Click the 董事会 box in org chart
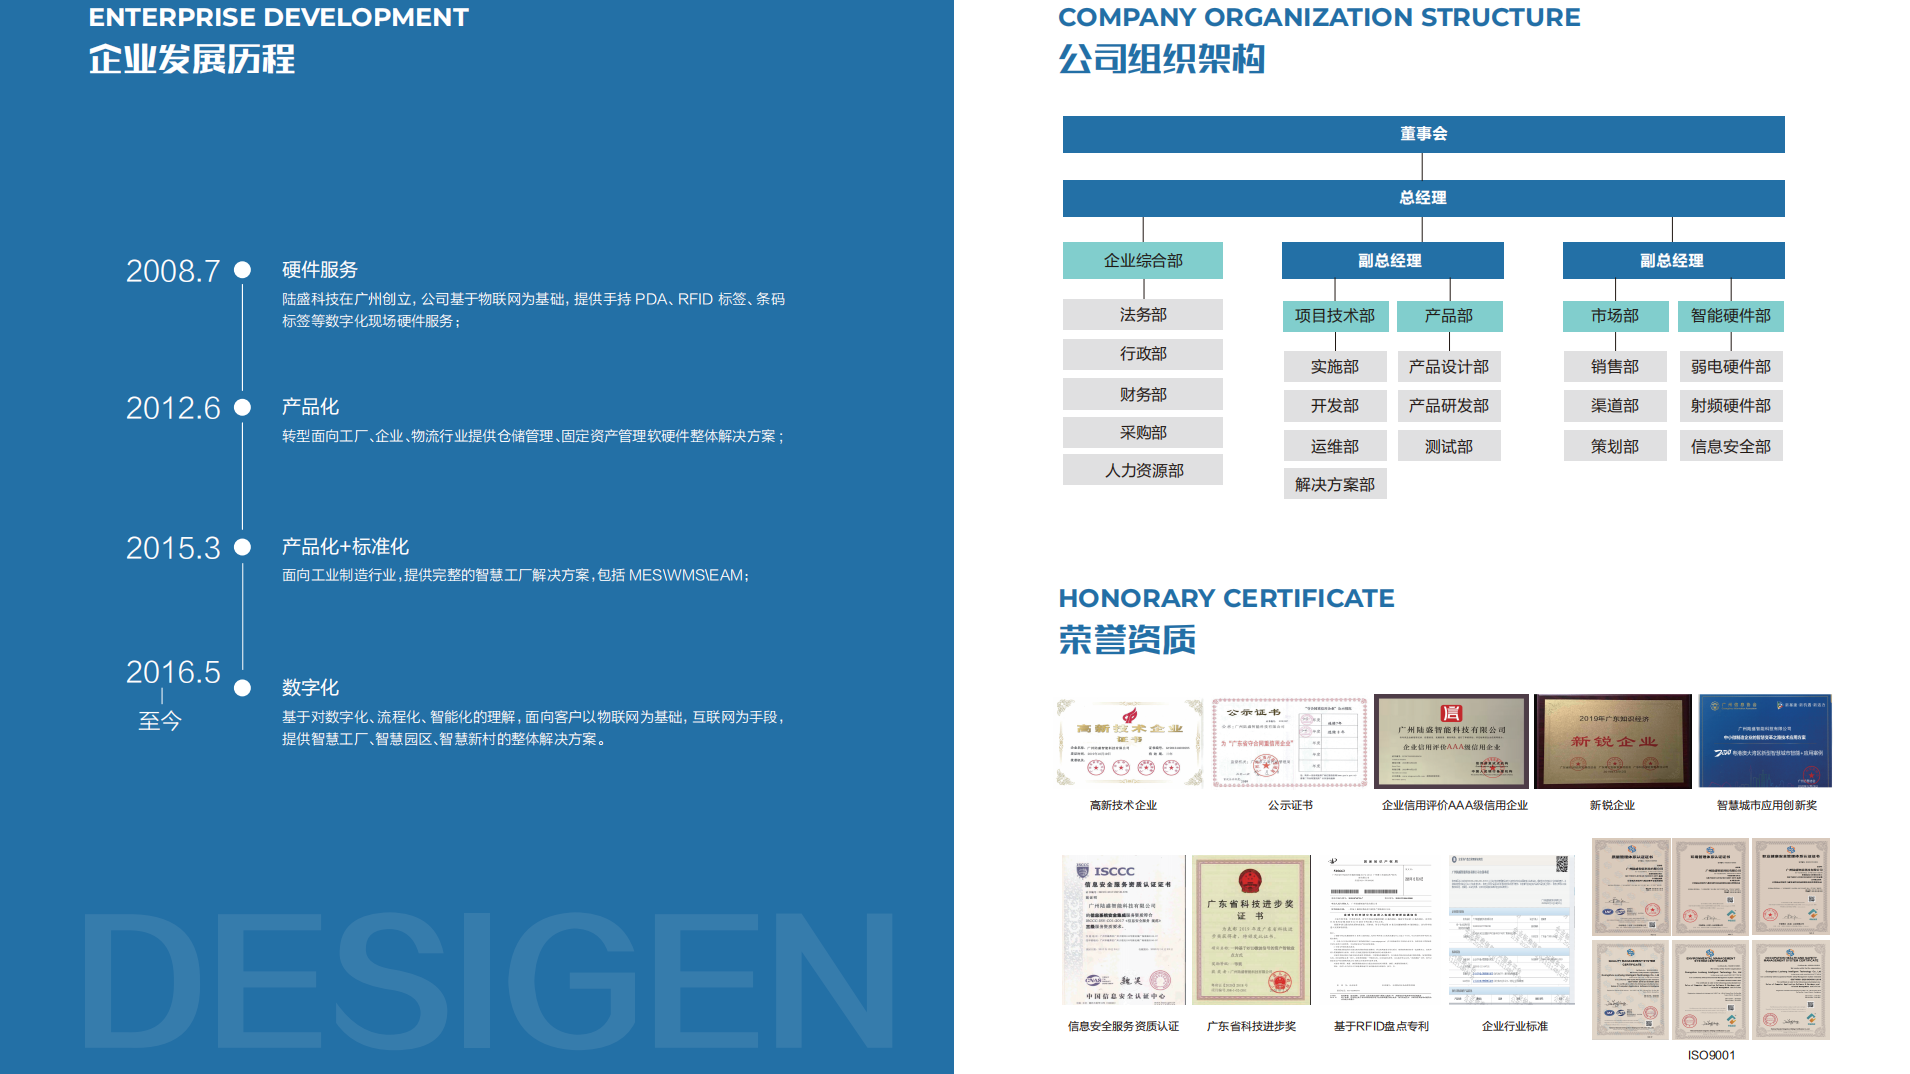 point(1423,134)
